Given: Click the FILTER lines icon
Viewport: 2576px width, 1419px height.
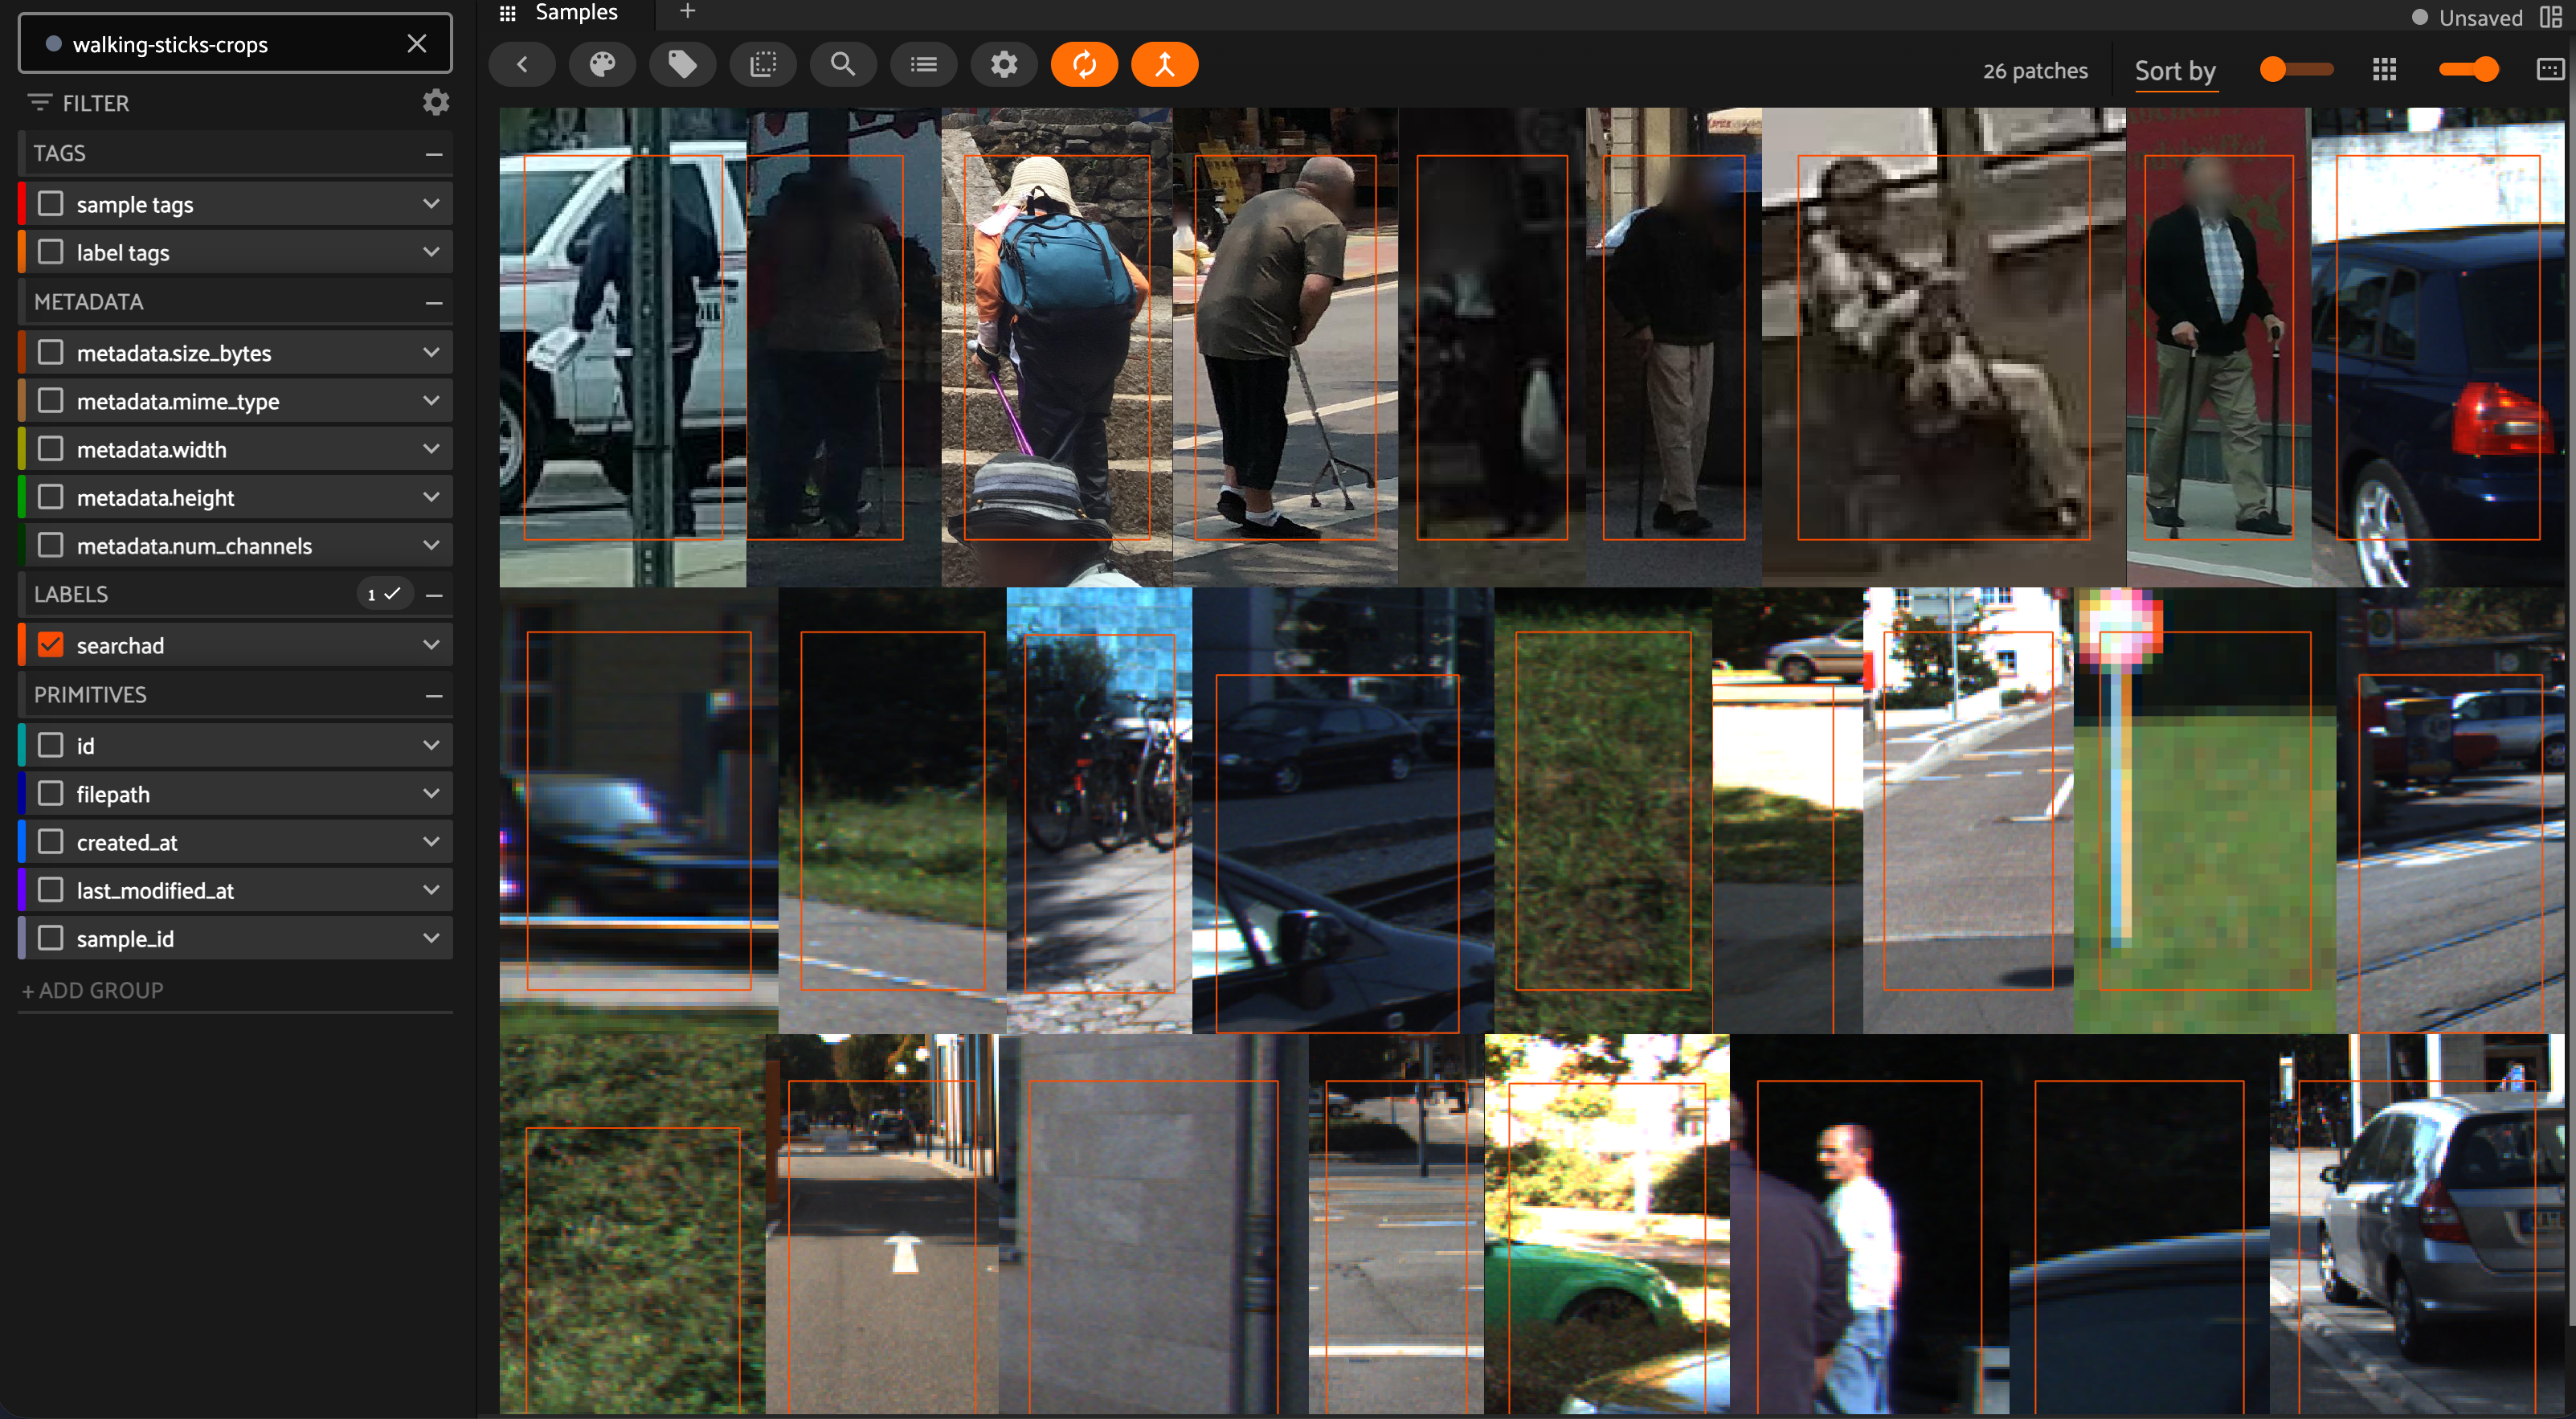Looking at the screenshot, I should click(40, 103).
